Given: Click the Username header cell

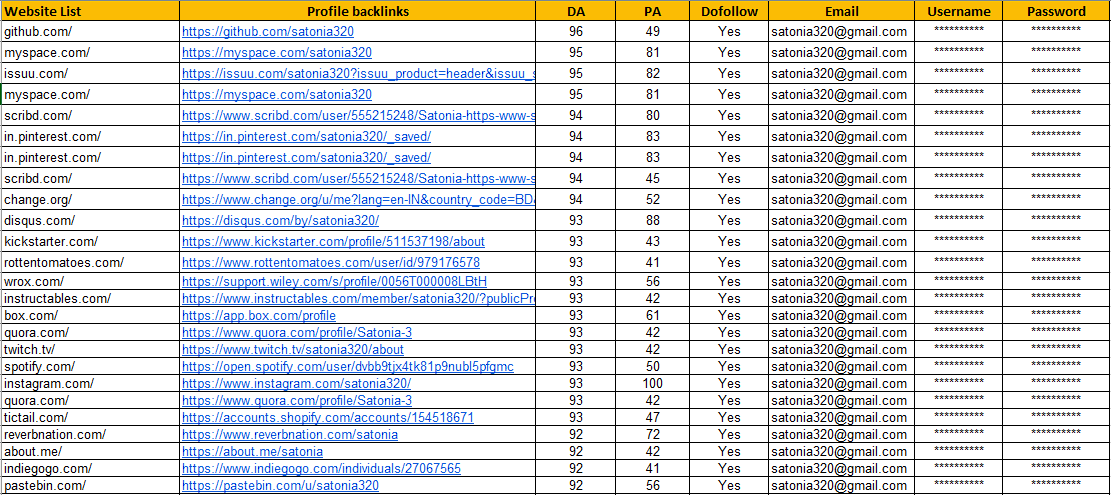Looking at the screenshot, I should [x=959, y=11].
